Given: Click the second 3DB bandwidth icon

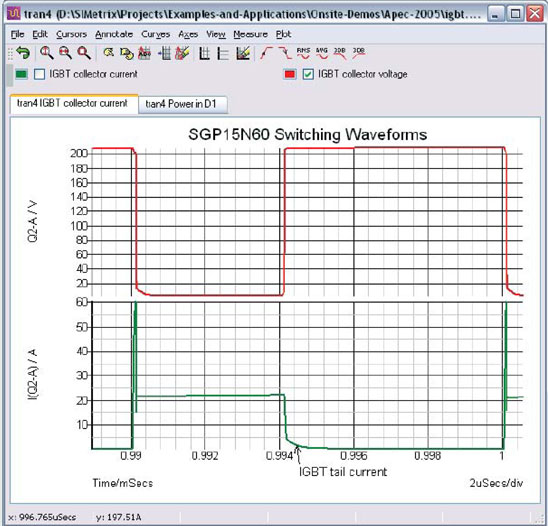Looking at the screenshot, I should pos(359,53).
